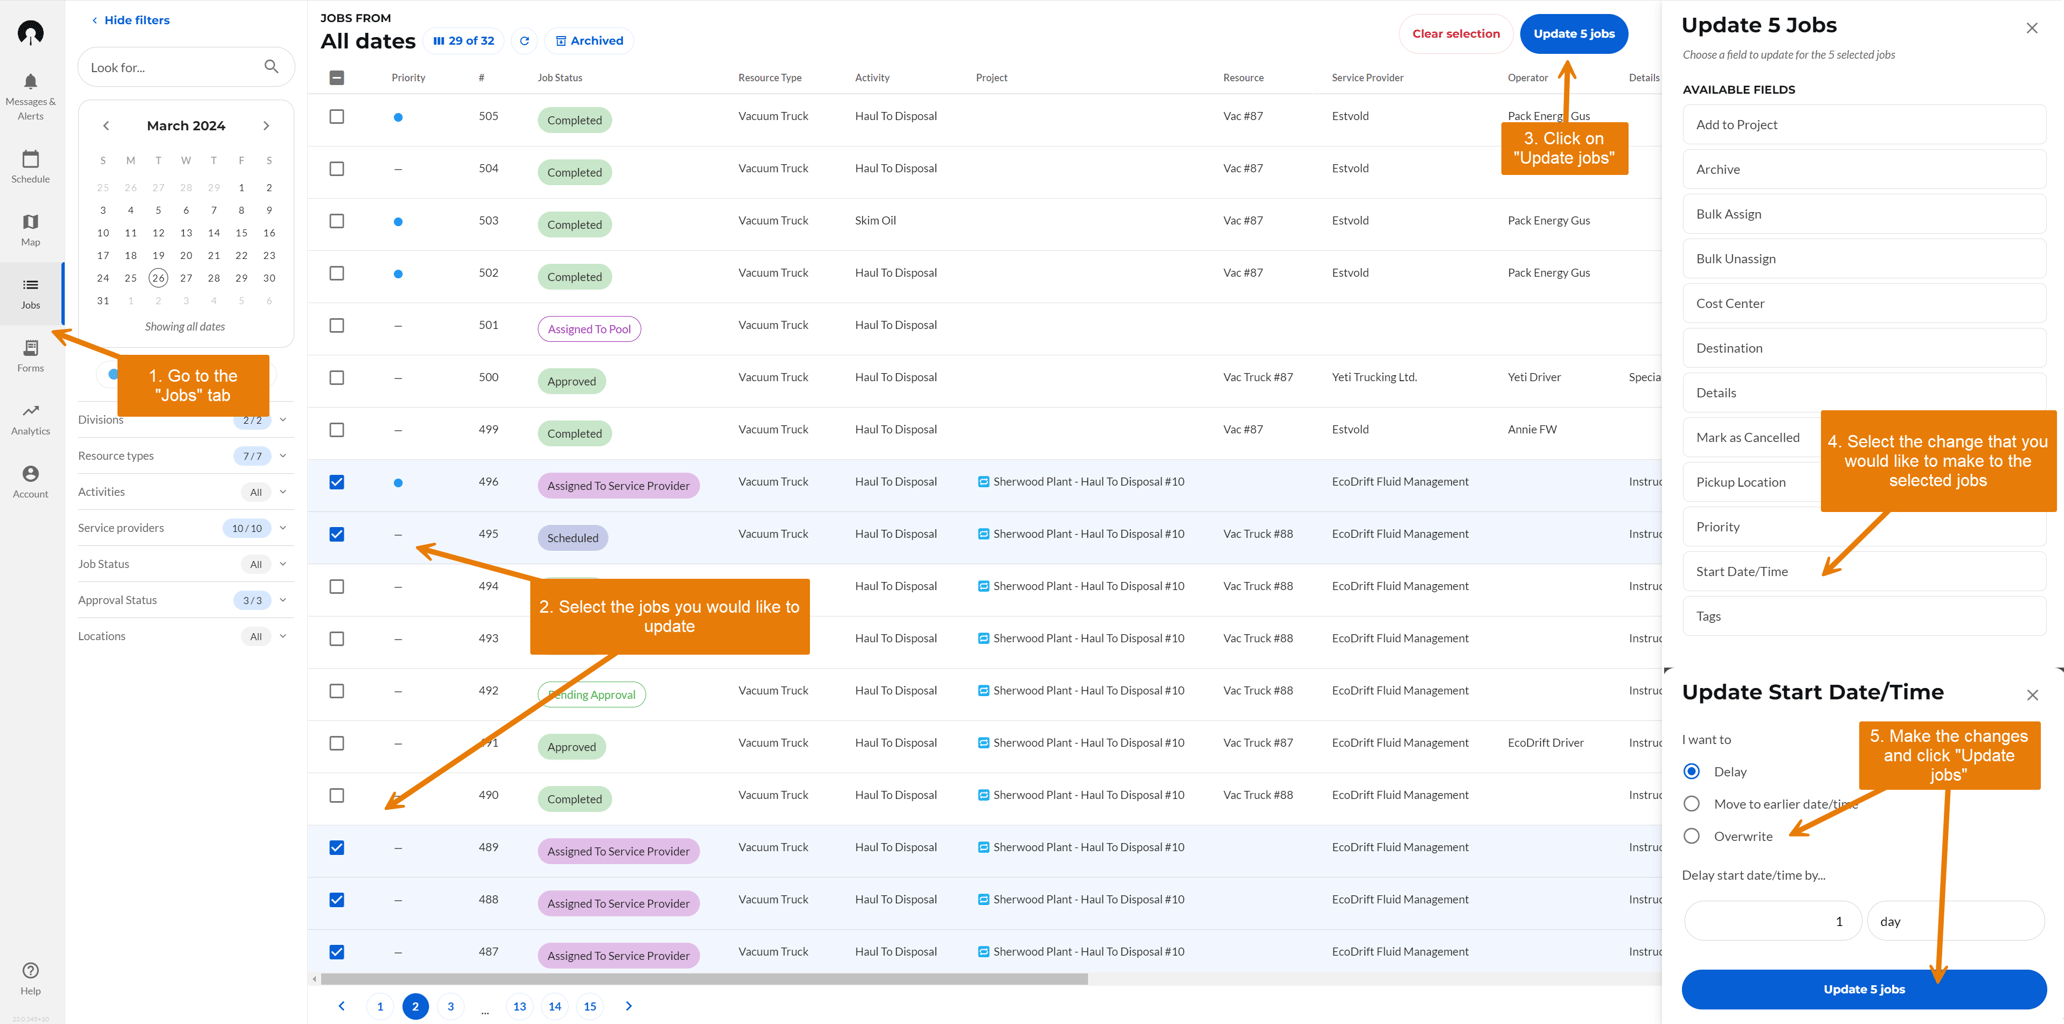
Task: Close the Update Start Date/Time dialog
Action: pos(2032,695)
